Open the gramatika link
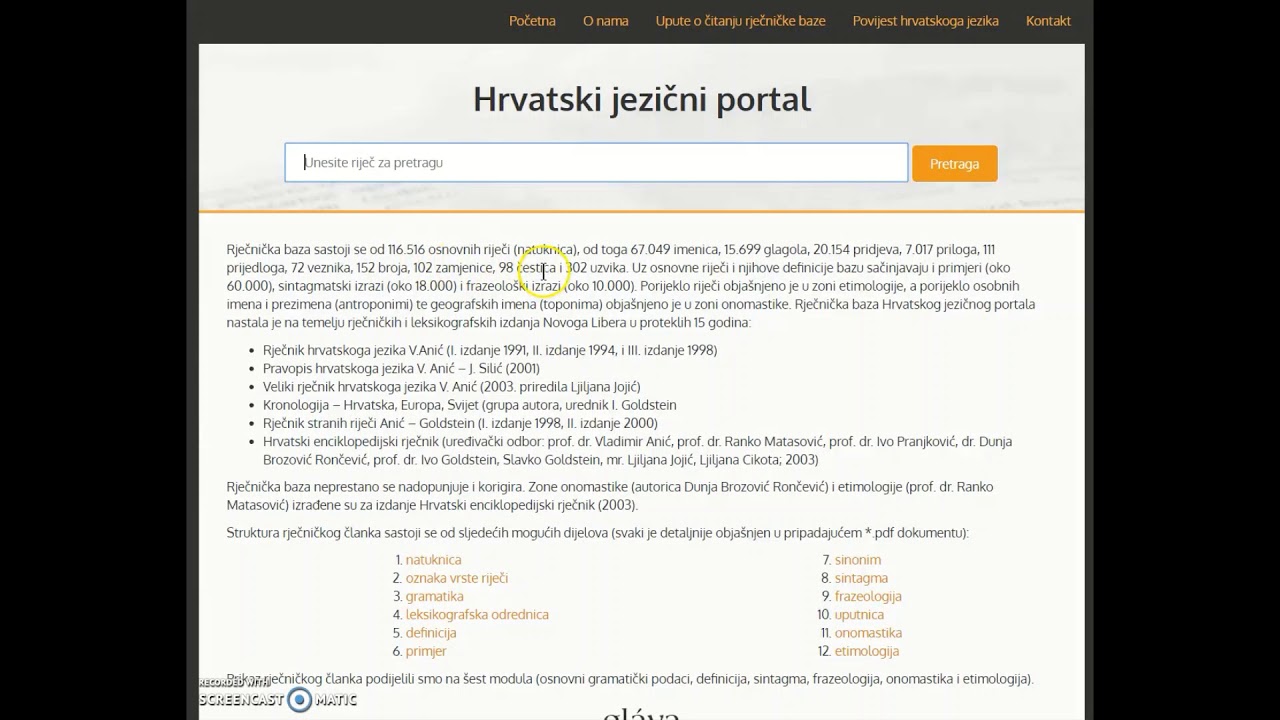 pyautogui.click(x=435, y=596)
